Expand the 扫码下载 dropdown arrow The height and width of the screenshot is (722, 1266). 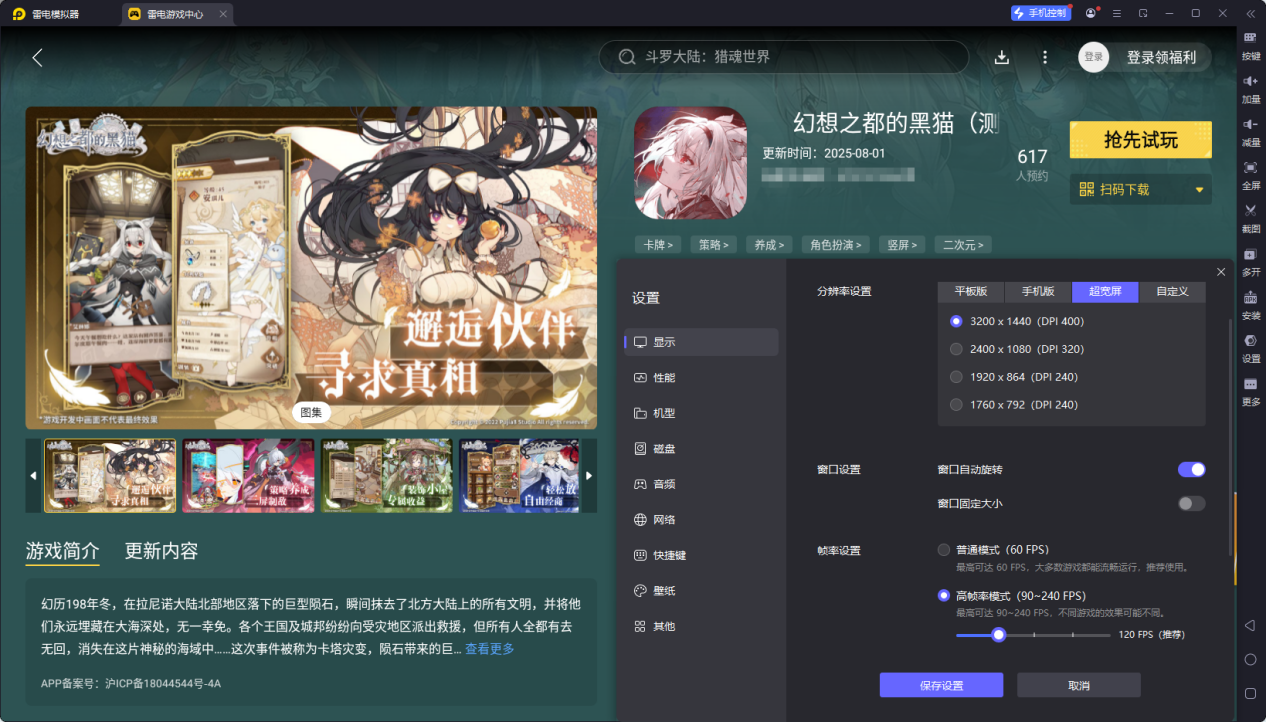(1199, 190)
